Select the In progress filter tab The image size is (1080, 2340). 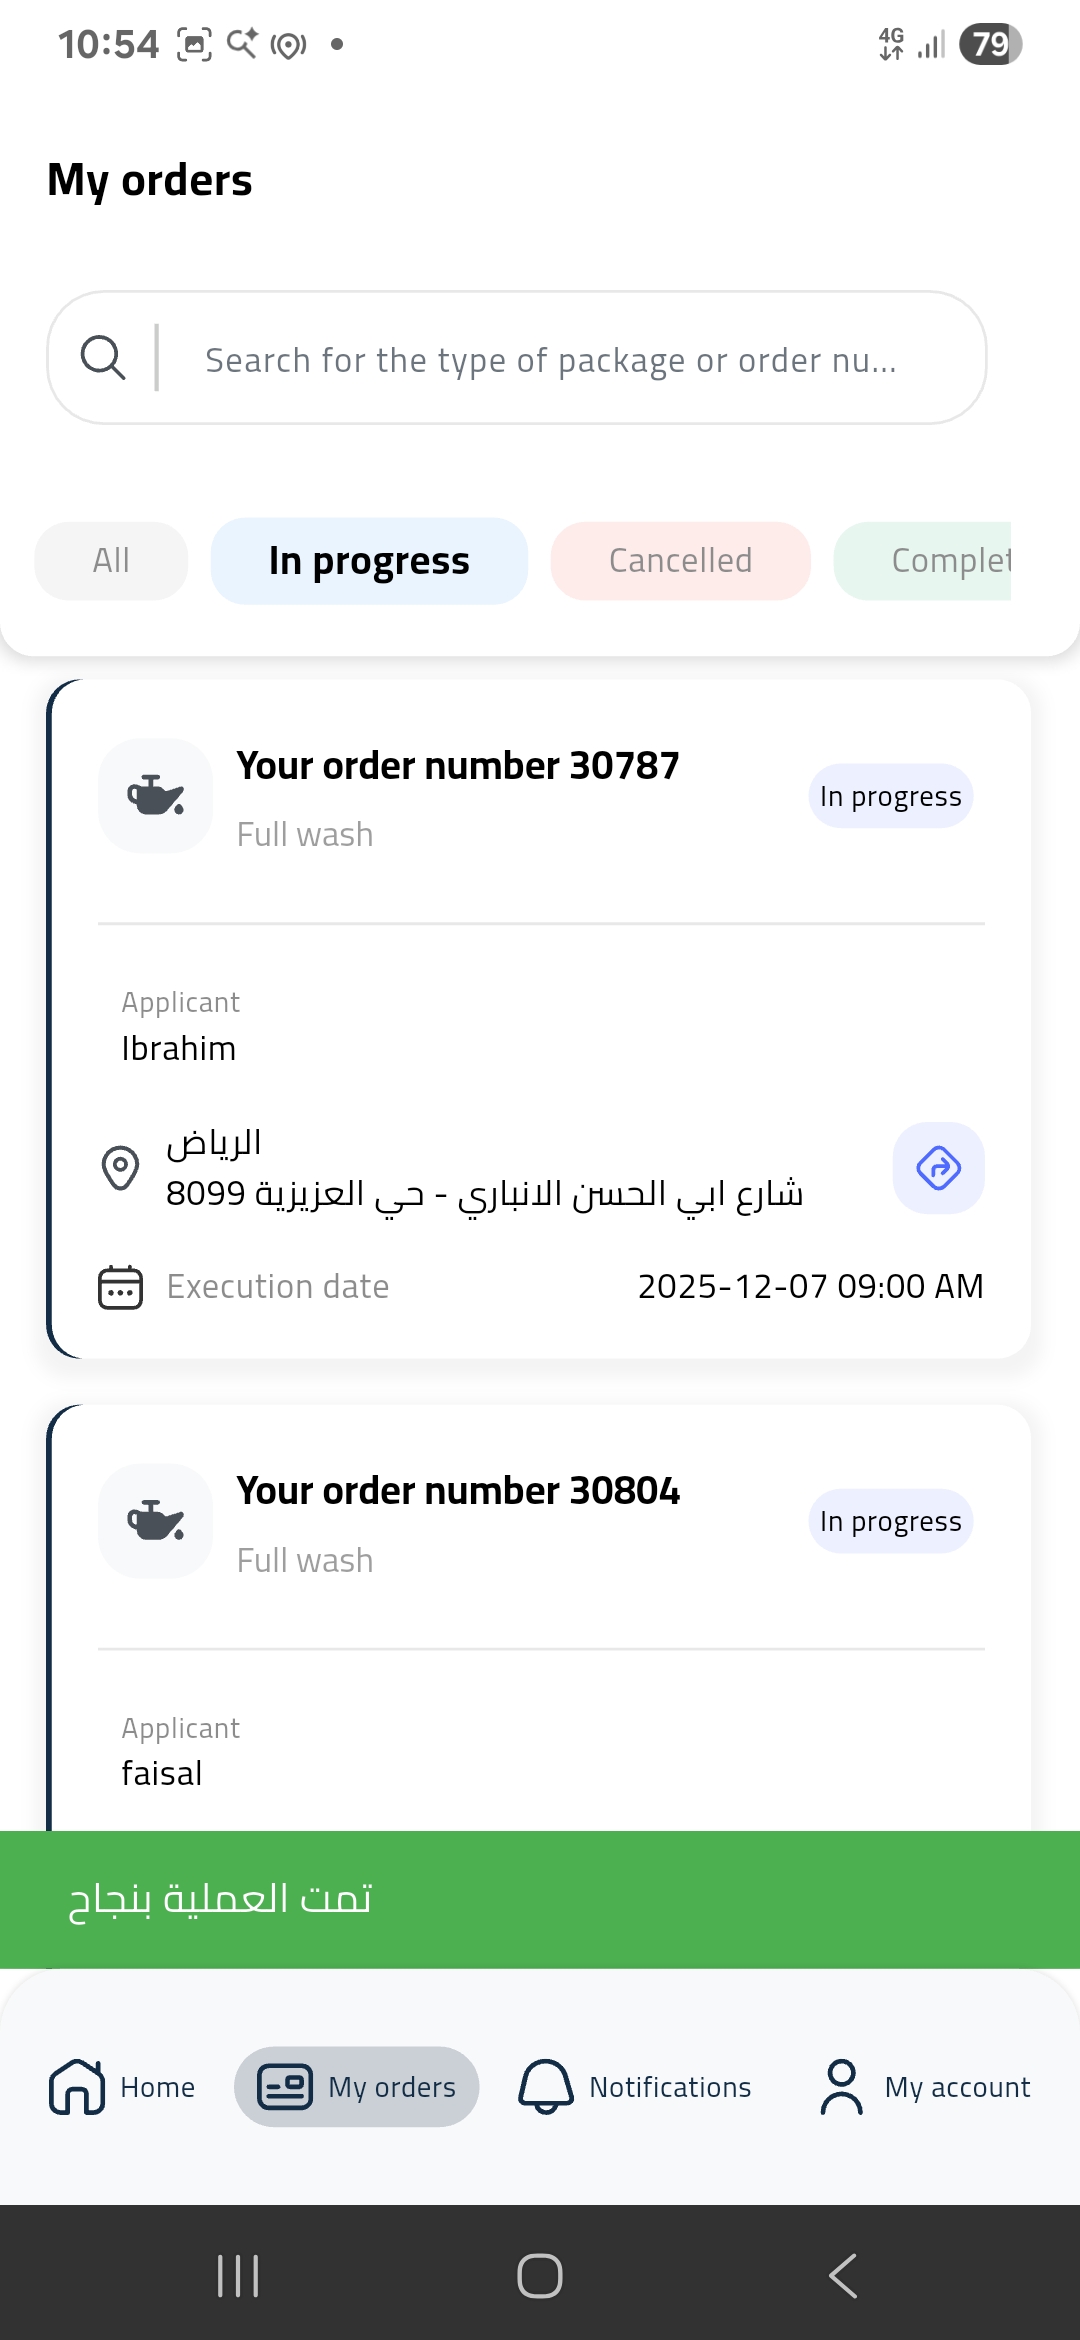point(369,561)
